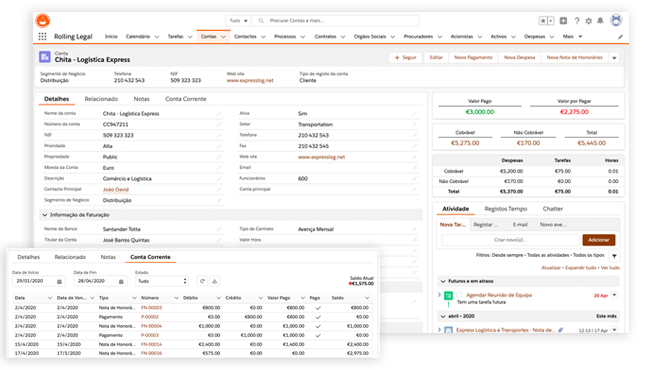
Task: Edit the Nome da conta field pencil
Action: click(x=219, y=114)
